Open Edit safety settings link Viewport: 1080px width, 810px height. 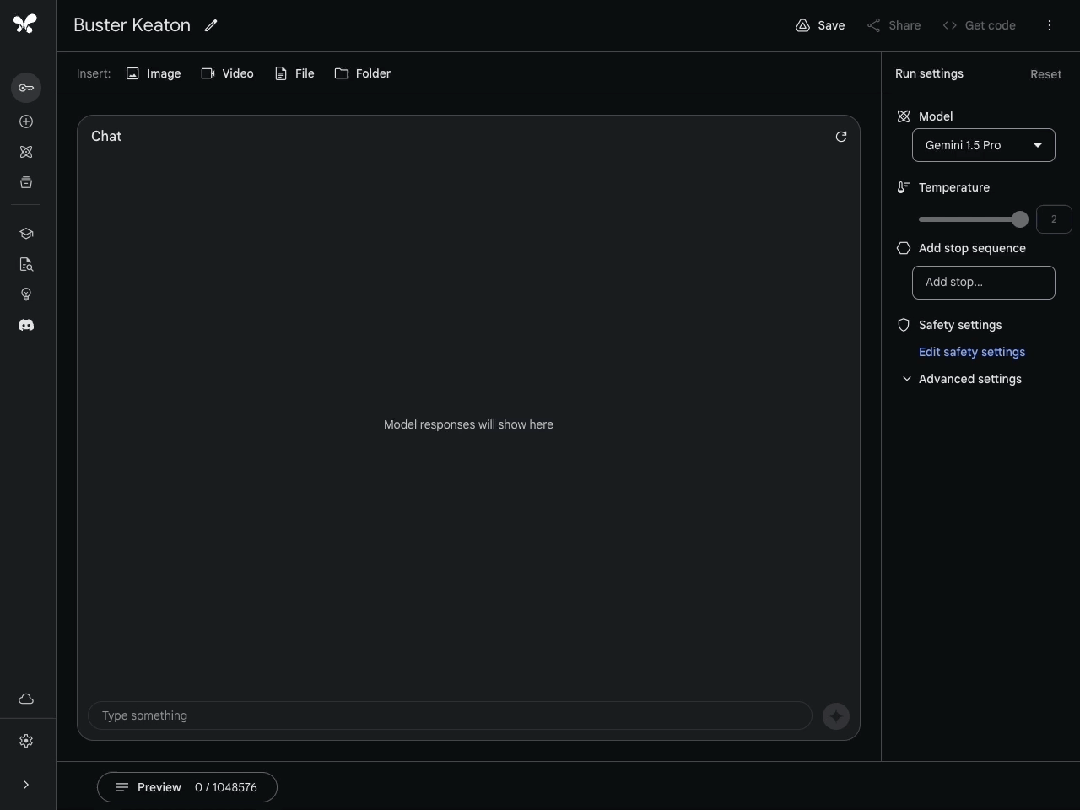tap(972, 352)
